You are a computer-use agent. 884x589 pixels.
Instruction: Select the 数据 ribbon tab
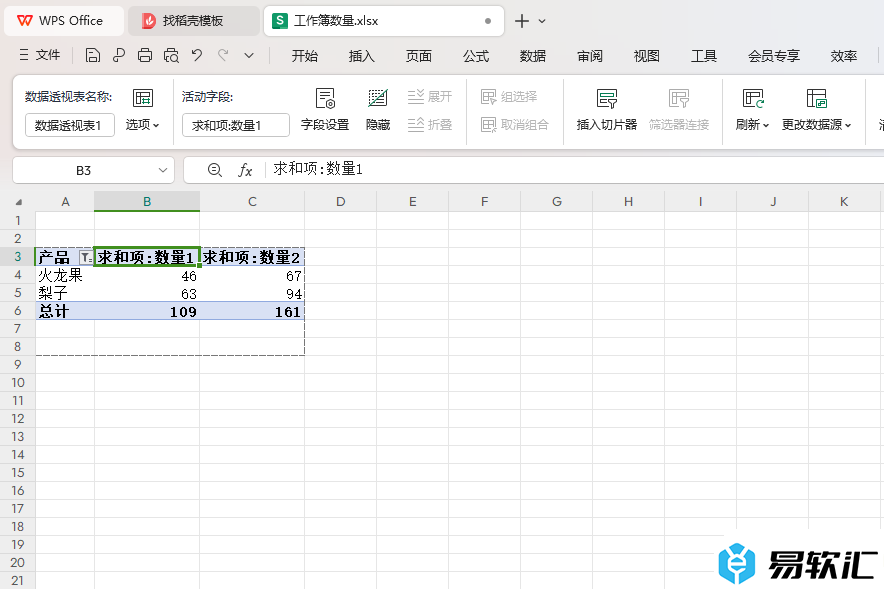point(533,56)
